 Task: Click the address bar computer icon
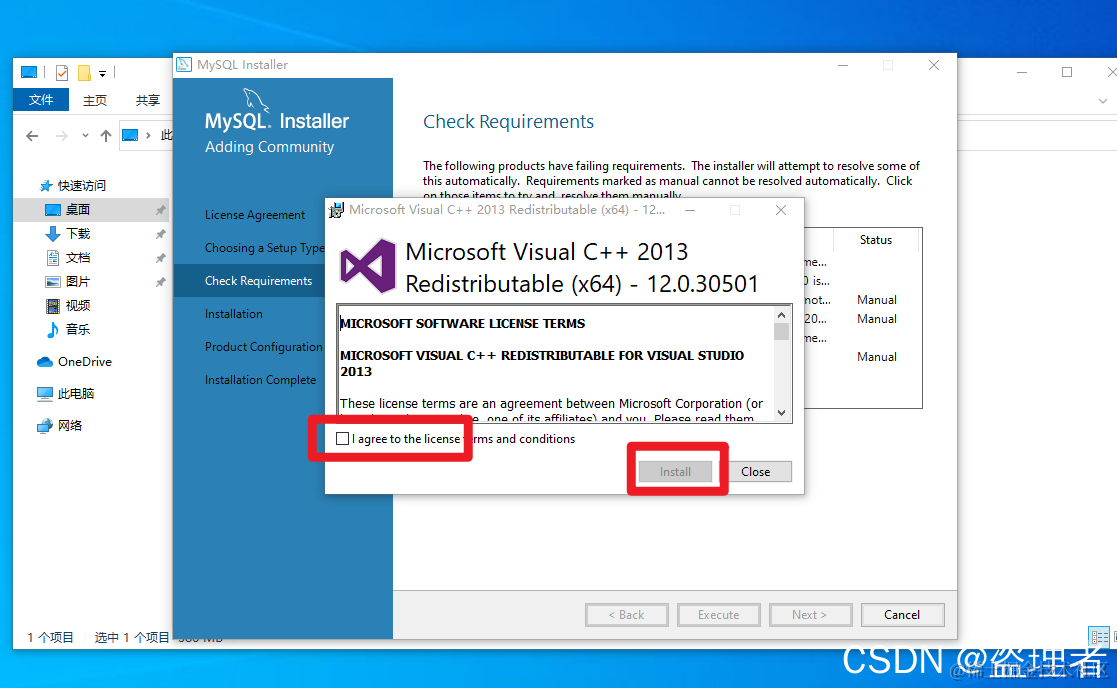[130, 135]
